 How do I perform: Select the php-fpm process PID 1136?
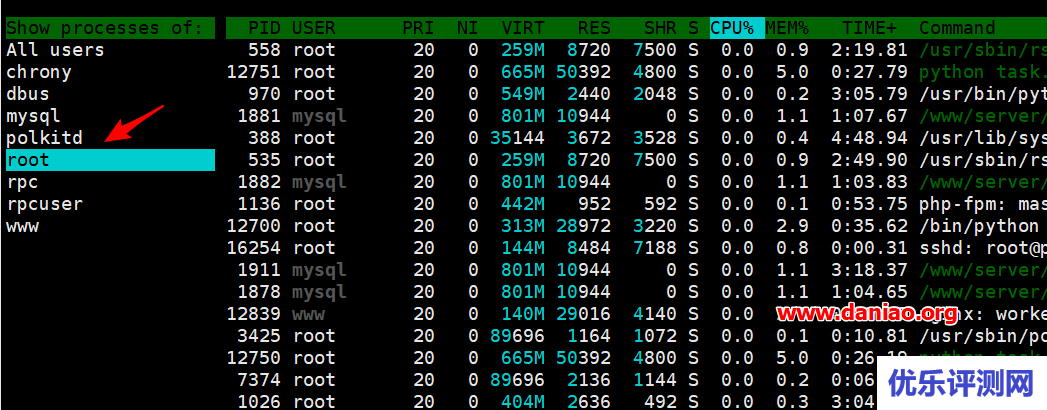click(636, 204)
